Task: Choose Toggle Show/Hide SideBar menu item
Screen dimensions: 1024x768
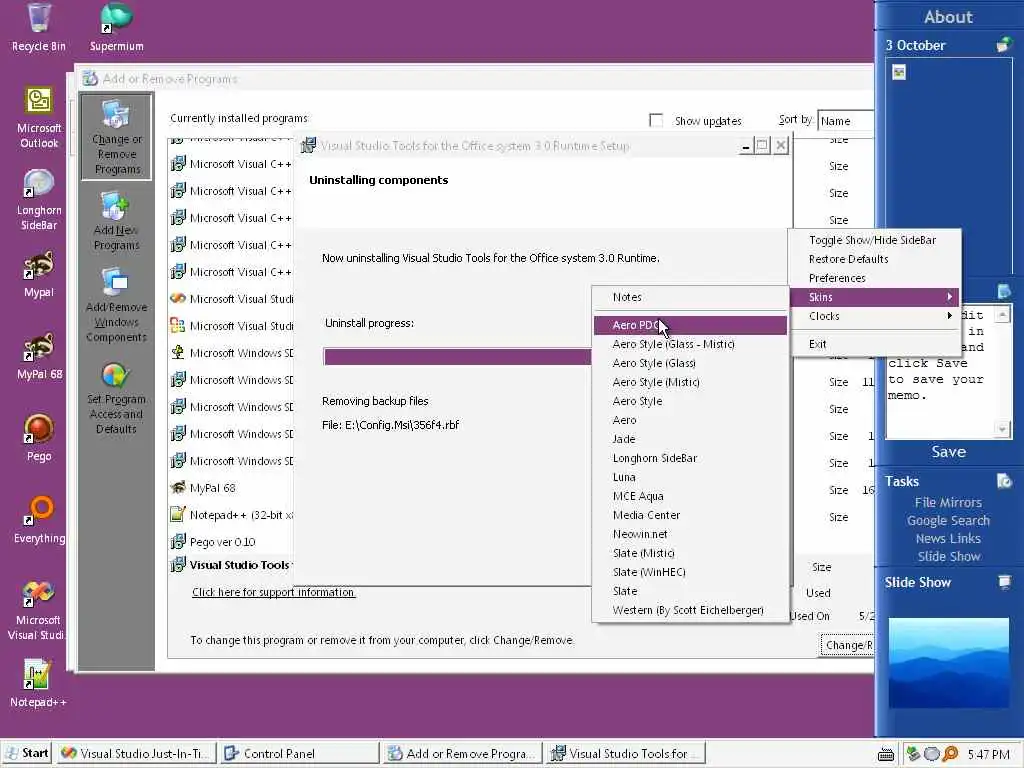Action: pos(874,240)
